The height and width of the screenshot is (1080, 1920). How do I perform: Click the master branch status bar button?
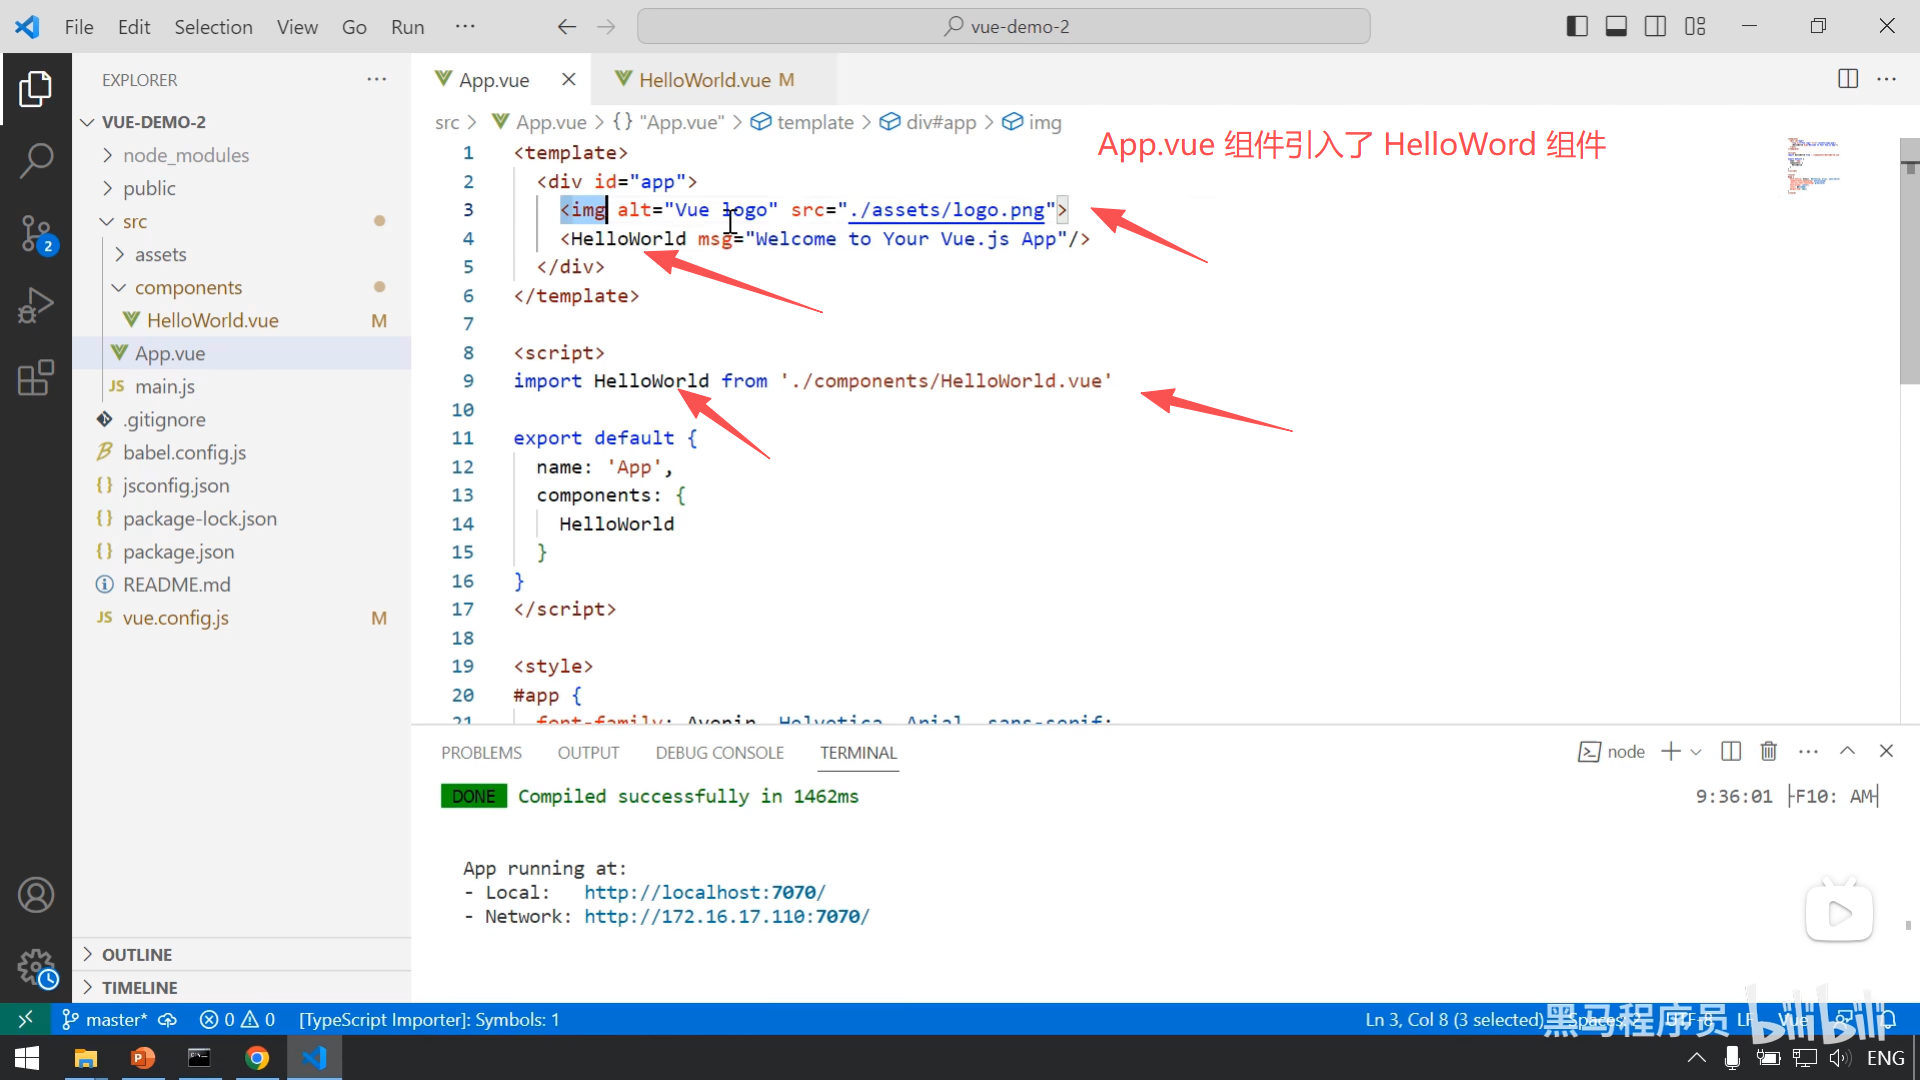coord(106,1019)
